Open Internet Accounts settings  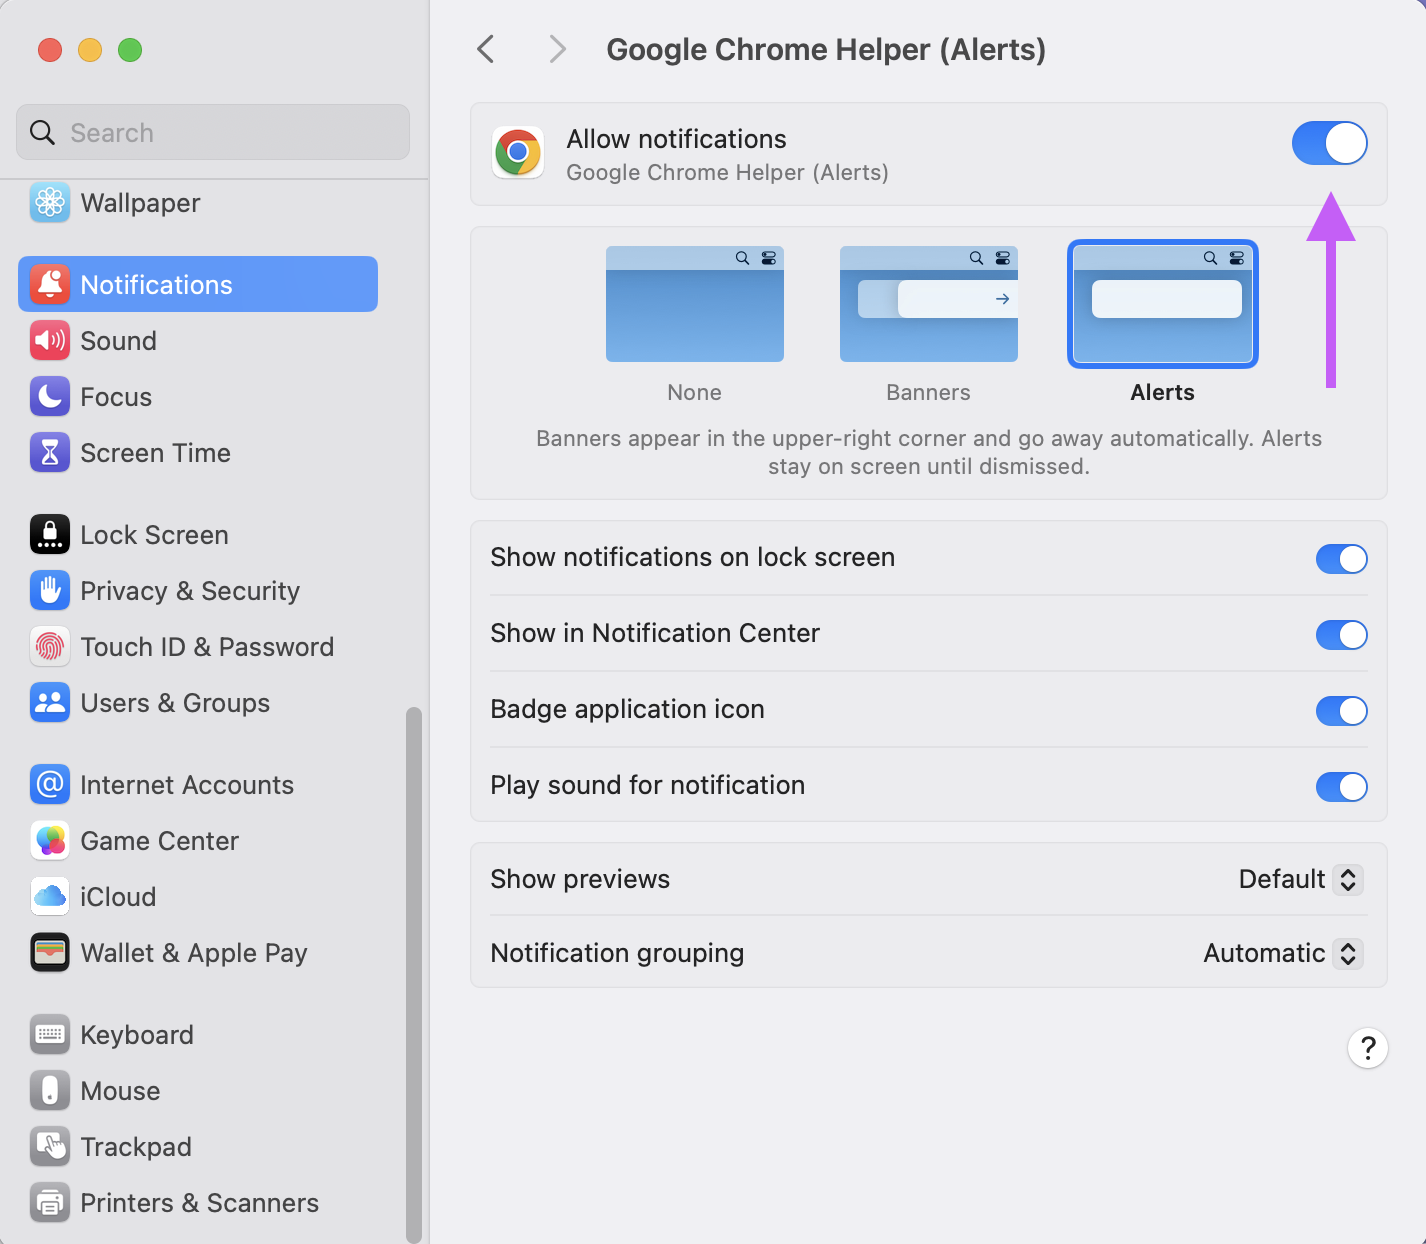click(198, 784)
